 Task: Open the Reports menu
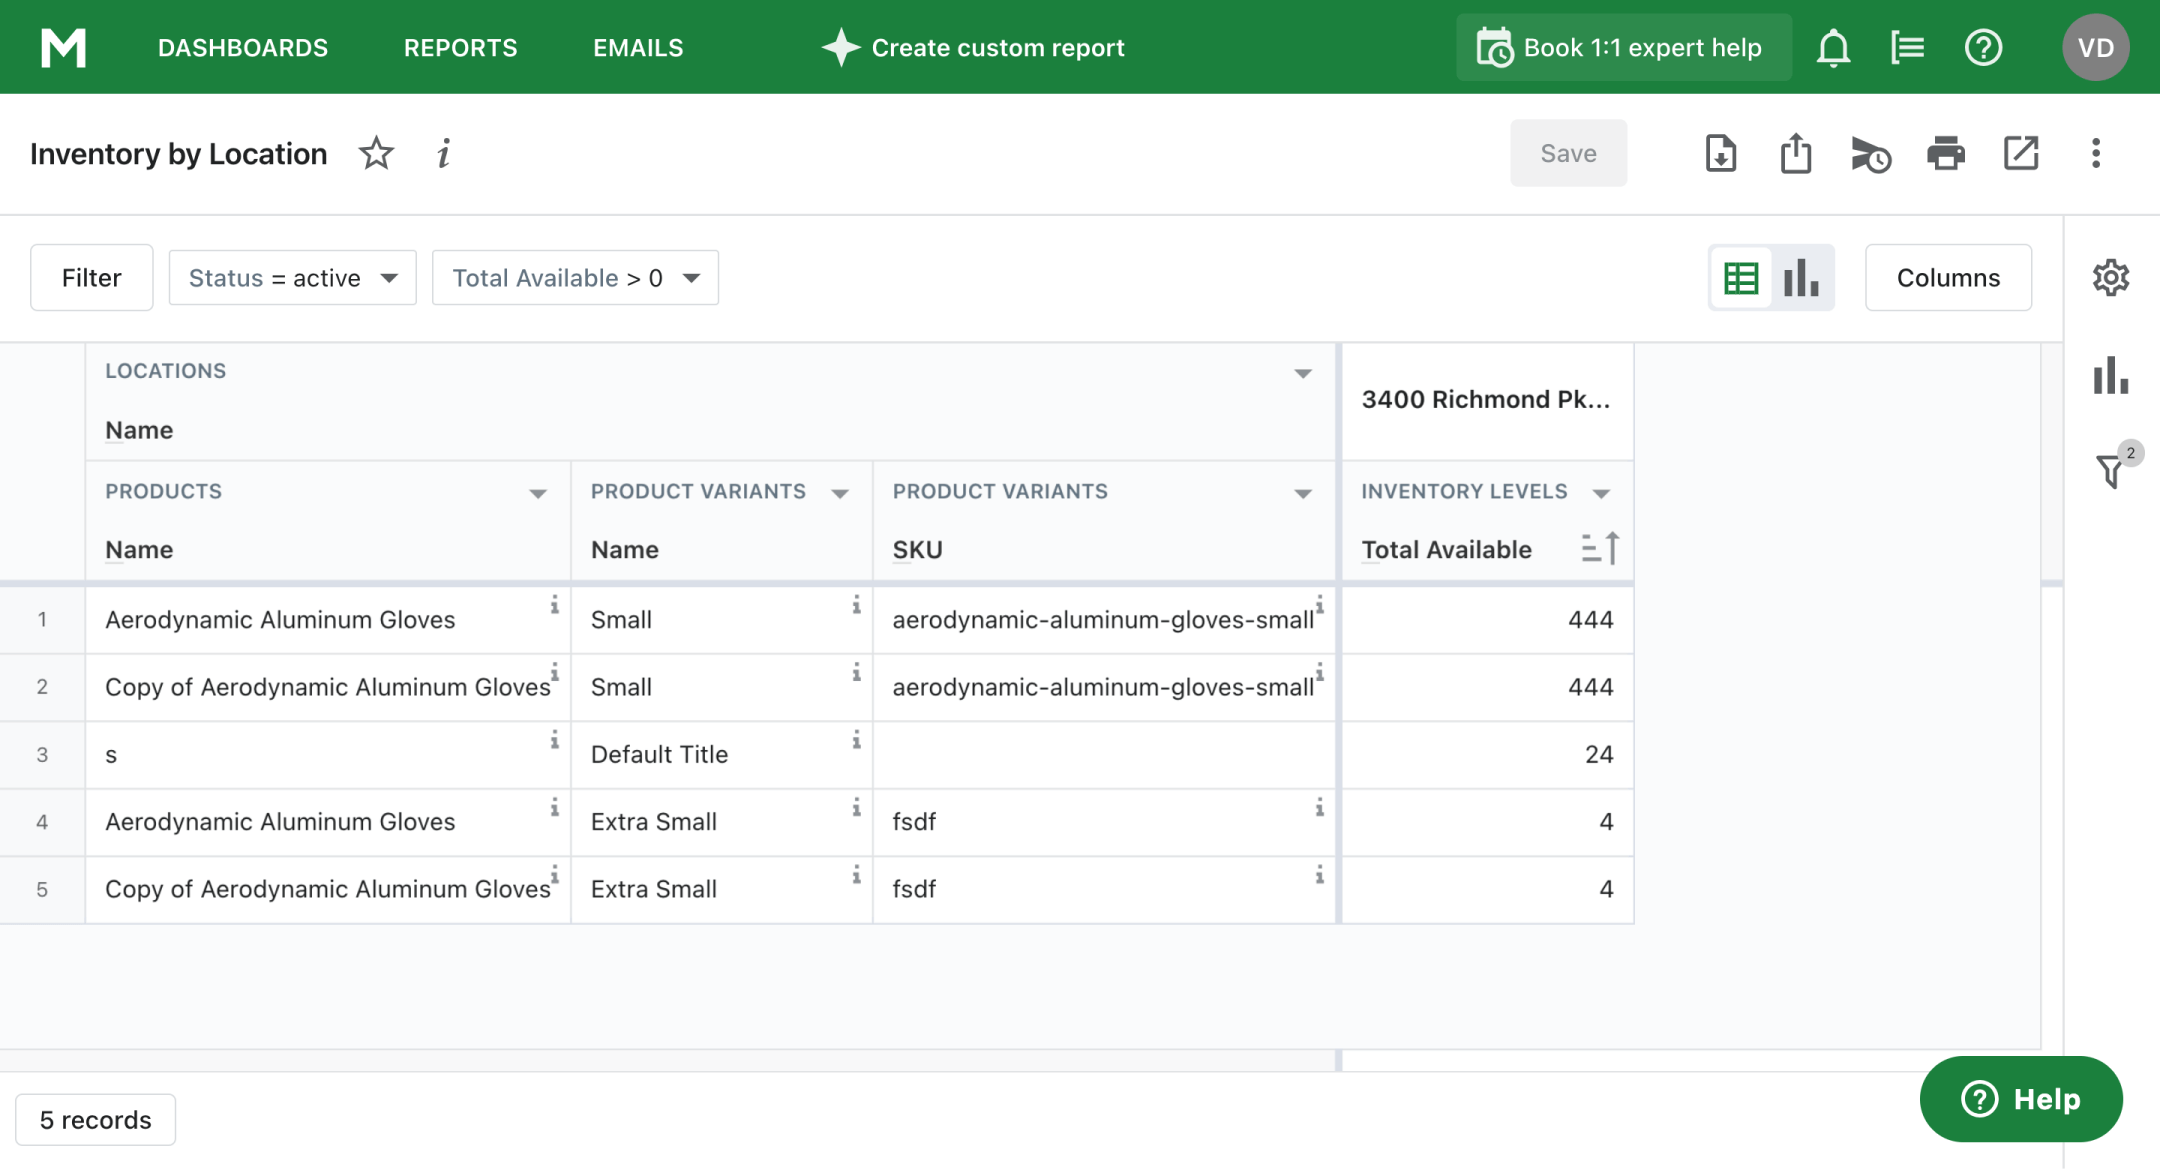point(460,47)
